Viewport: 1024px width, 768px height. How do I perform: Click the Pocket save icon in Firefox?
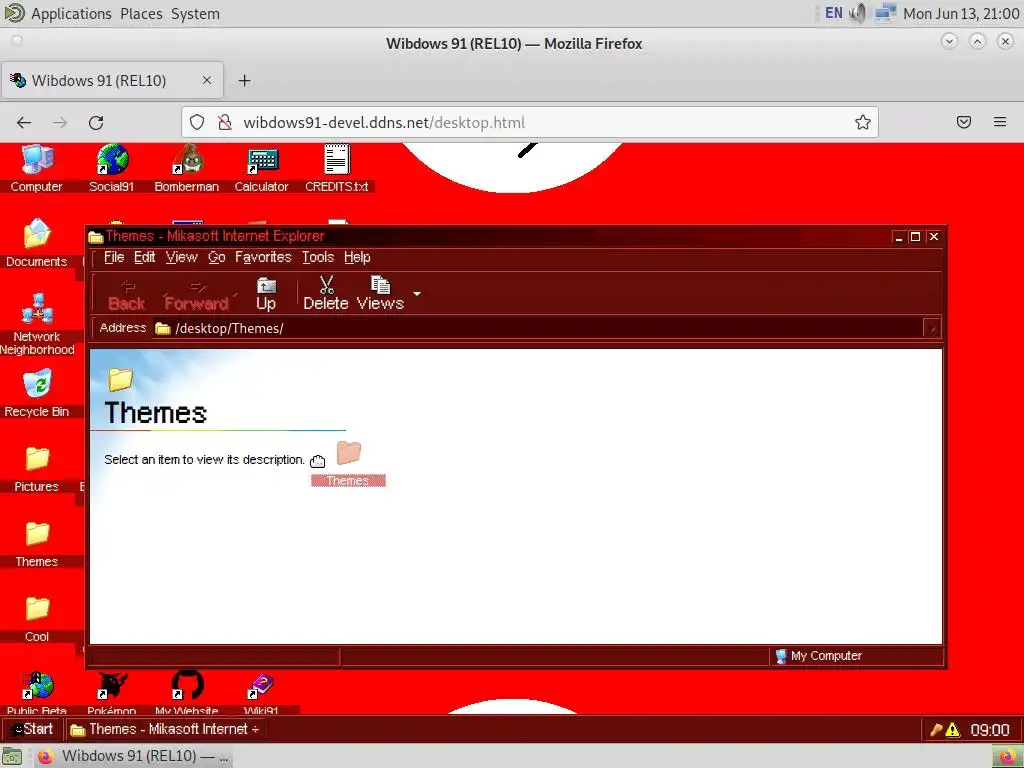click(964, 122)
